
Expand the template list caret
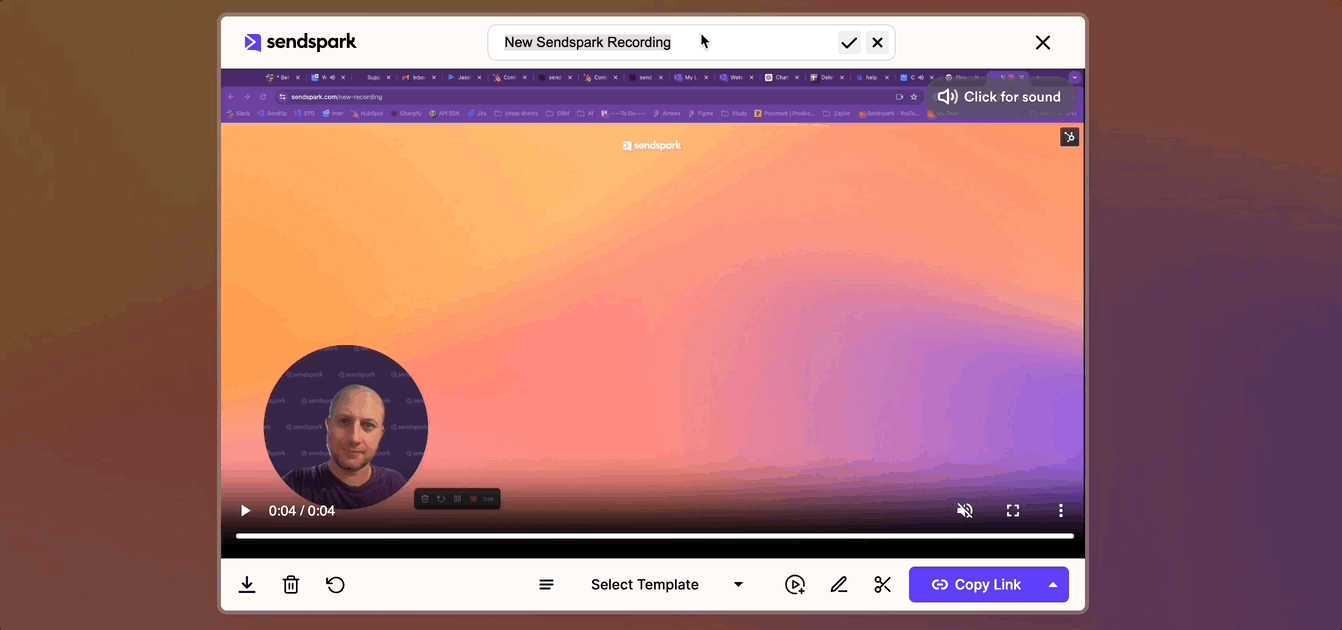point(739,585)
